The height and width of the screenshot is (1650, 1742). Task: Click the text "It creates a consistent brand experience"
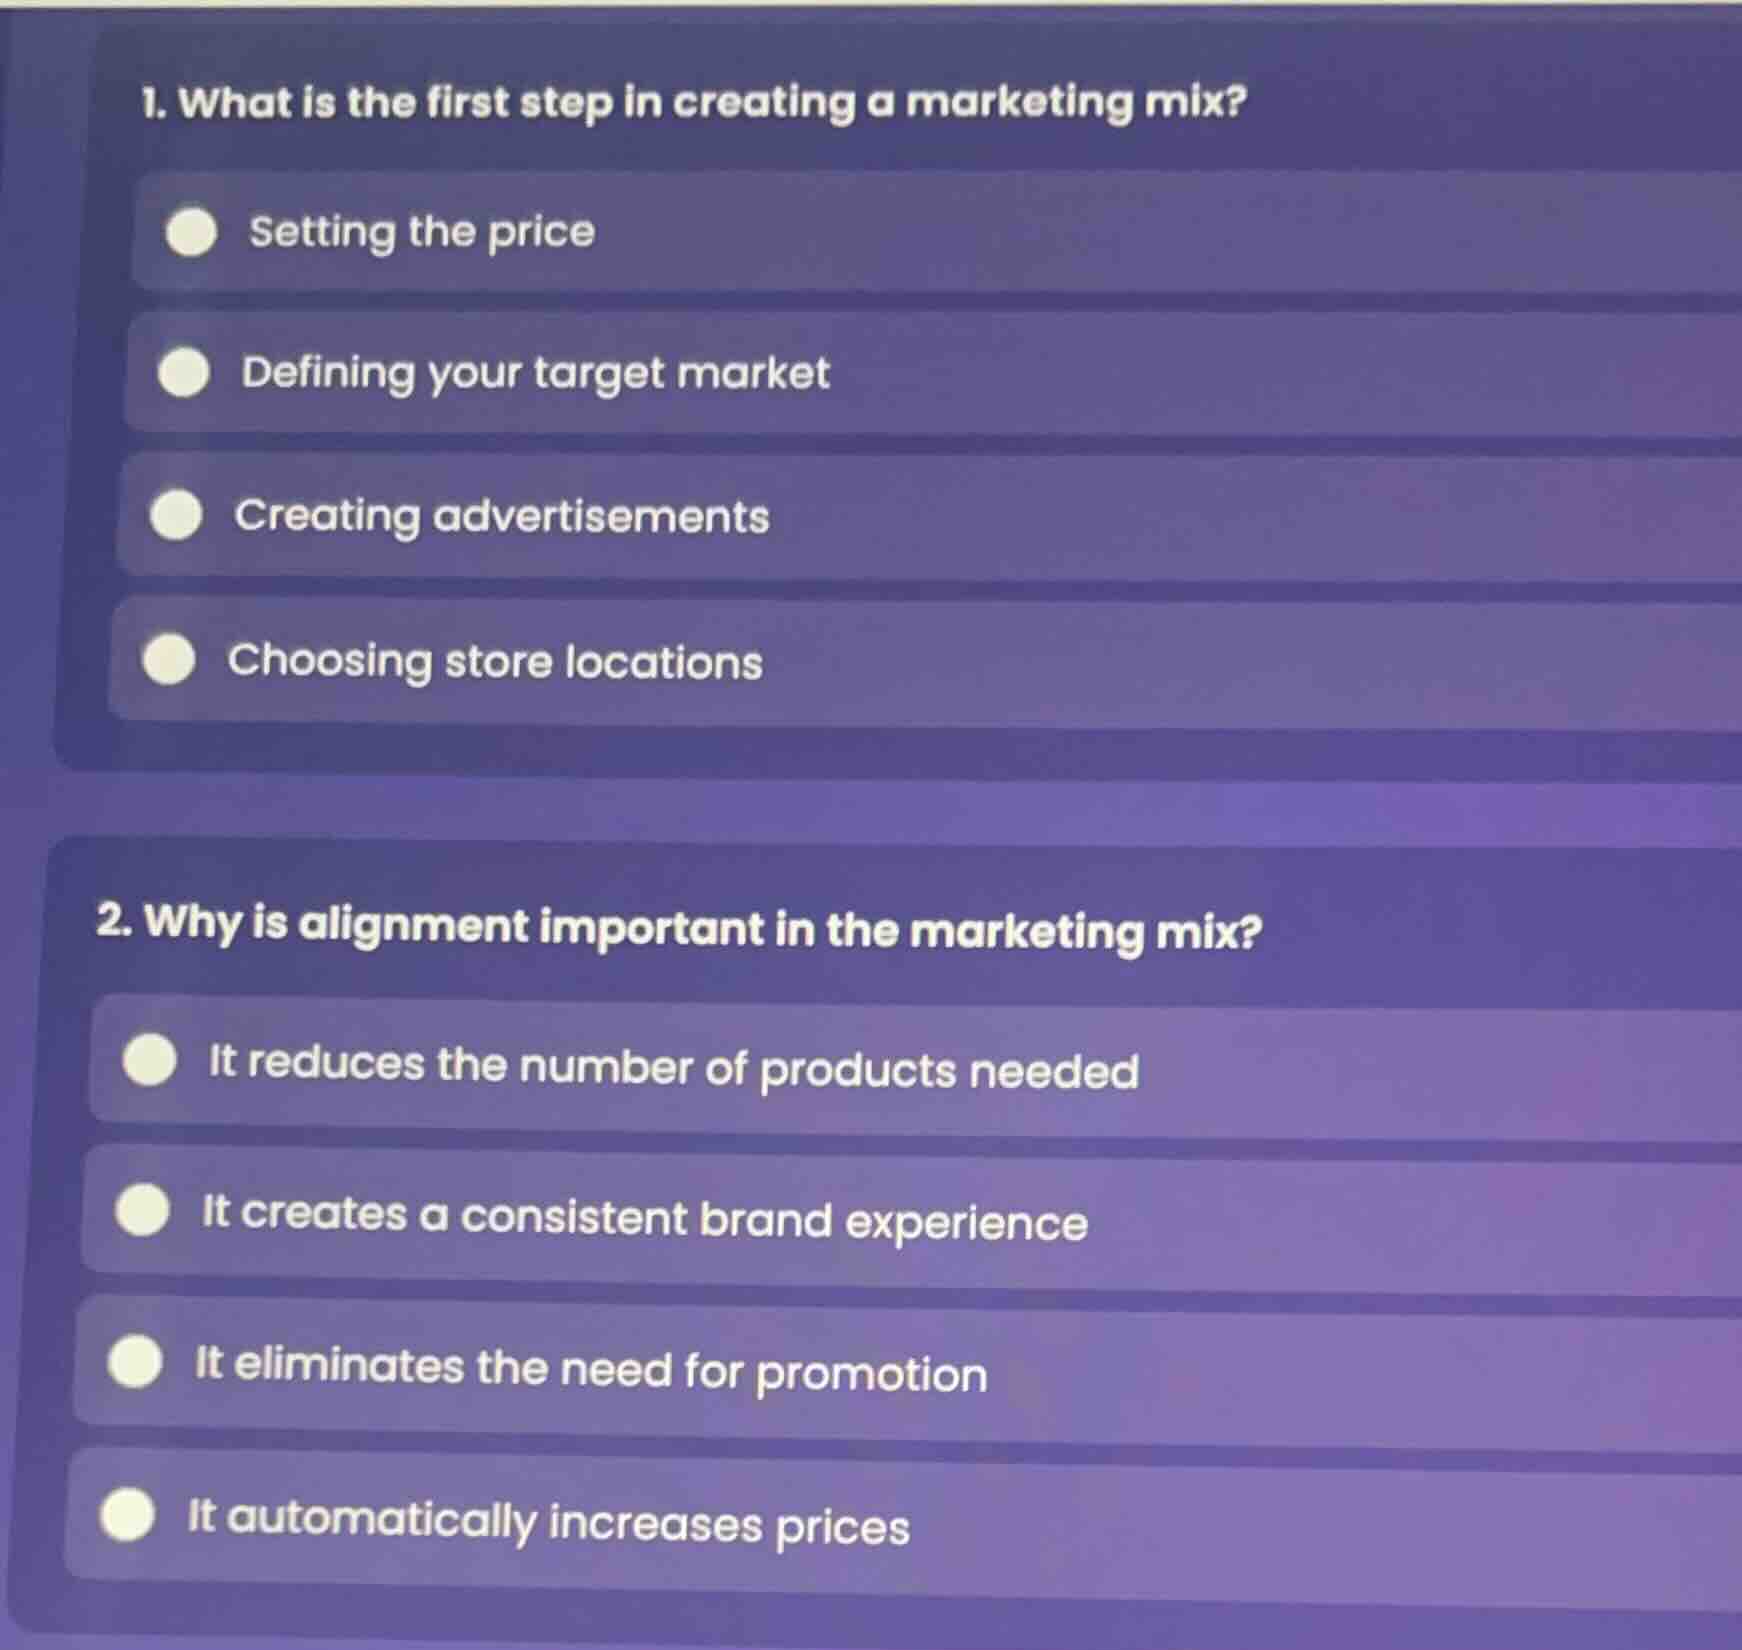(645, 1220)
